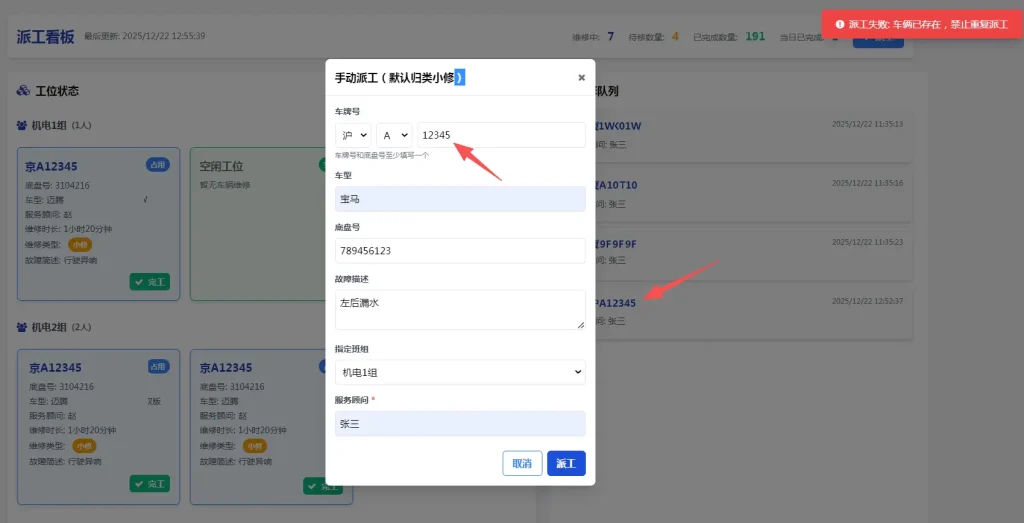Open queue entry timestamped 12:52:37
Image resolution: width=1024 pixels, height=523 pixels.
point(753,312)
